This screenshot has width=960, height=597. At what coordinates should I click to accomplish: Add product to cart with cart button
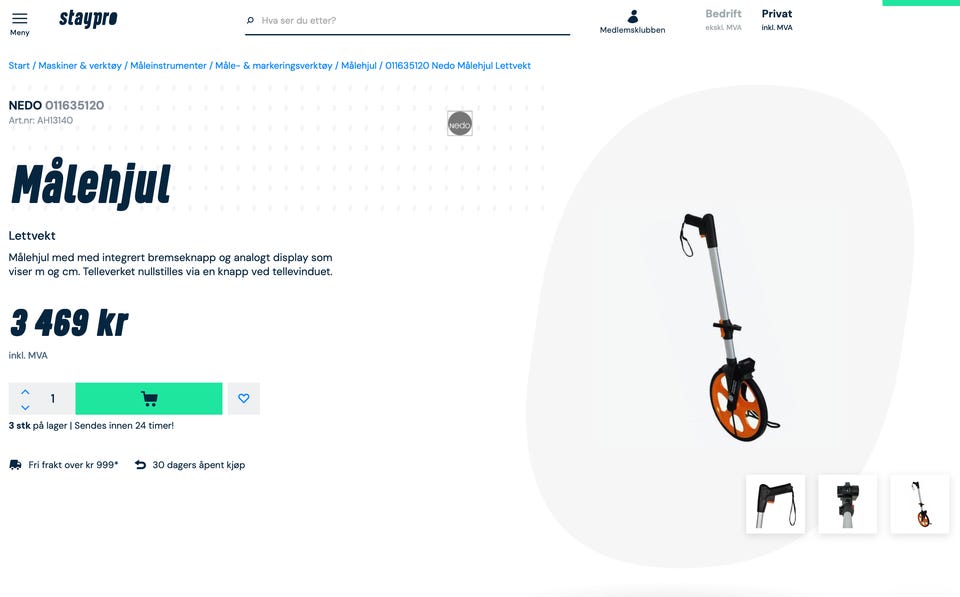pyautogui.click(x=149, y=399)
